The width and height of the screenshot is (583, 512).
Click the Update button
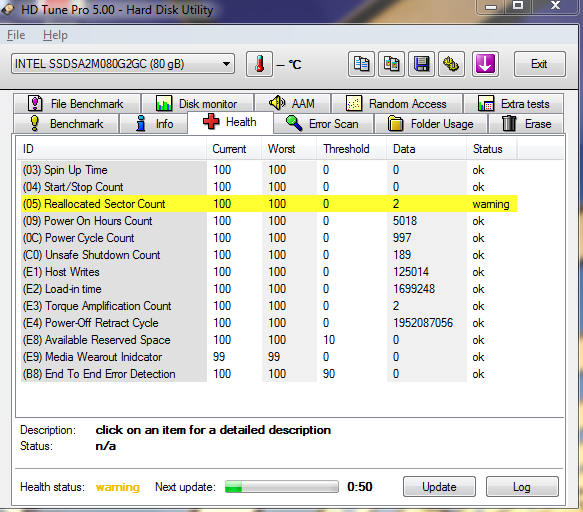pyautogui.click(x=439, y=487)
